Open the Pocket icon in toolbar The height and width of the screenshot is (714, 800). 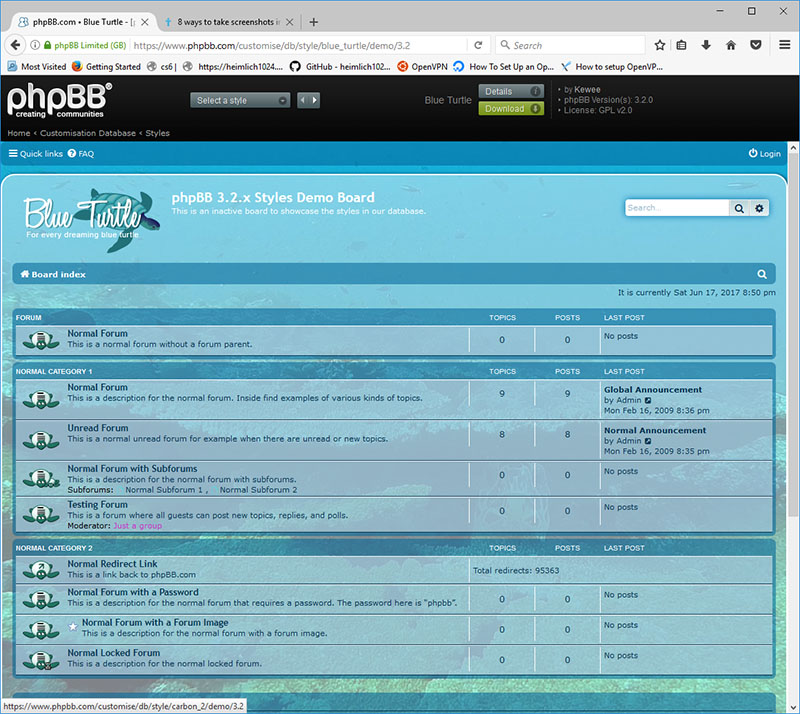coord(756,45)
